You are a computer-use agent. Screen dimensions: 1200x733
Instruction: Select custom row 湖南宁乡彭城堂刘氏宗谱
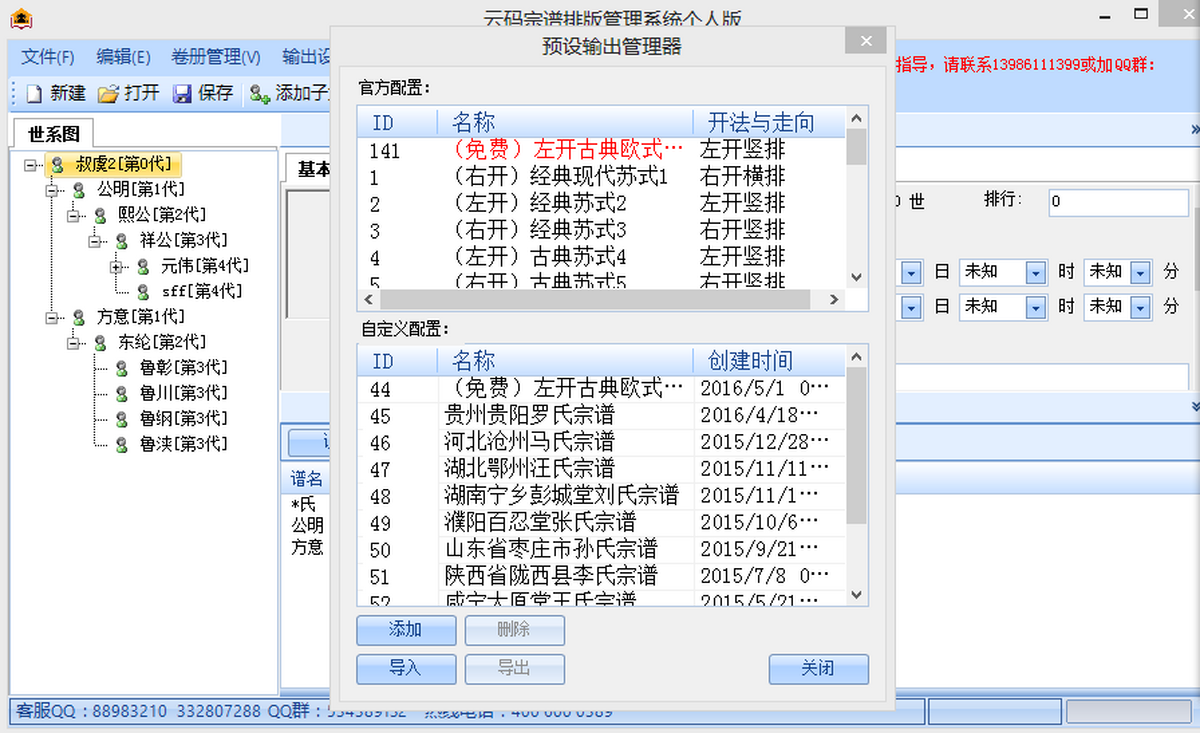pyautogui.click(x=601, y=496)
